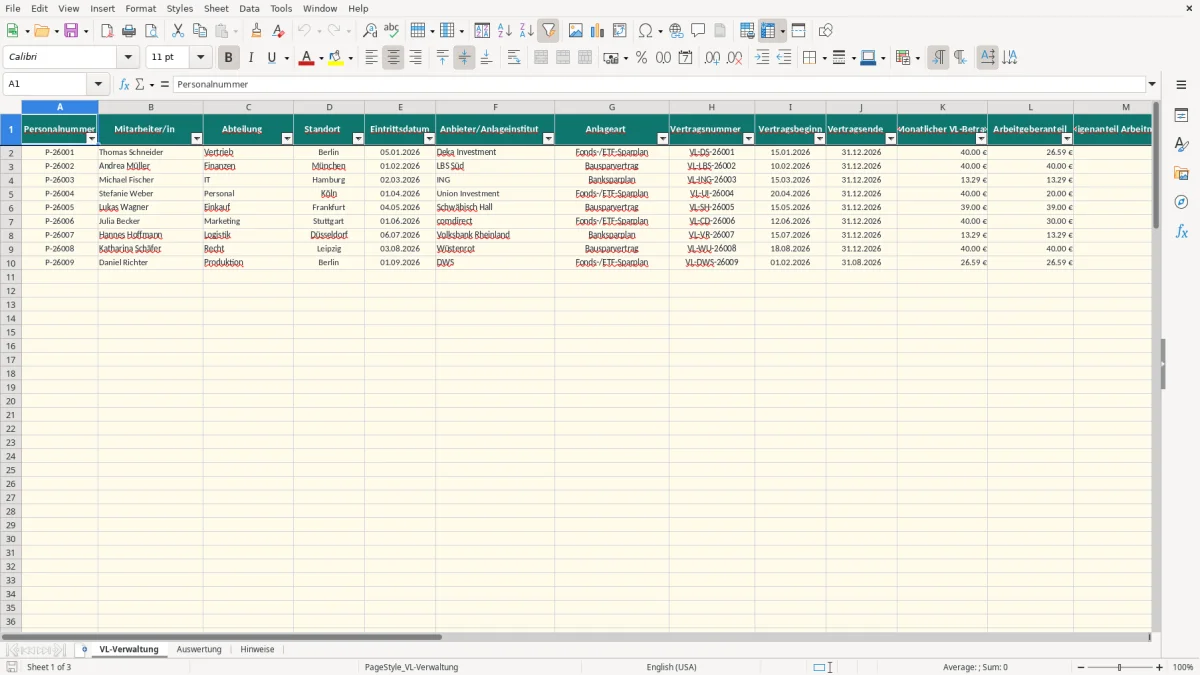Open the Abteilung column filter dropdown
Viewport: 1200px width, 675px height.
point(287,139)
